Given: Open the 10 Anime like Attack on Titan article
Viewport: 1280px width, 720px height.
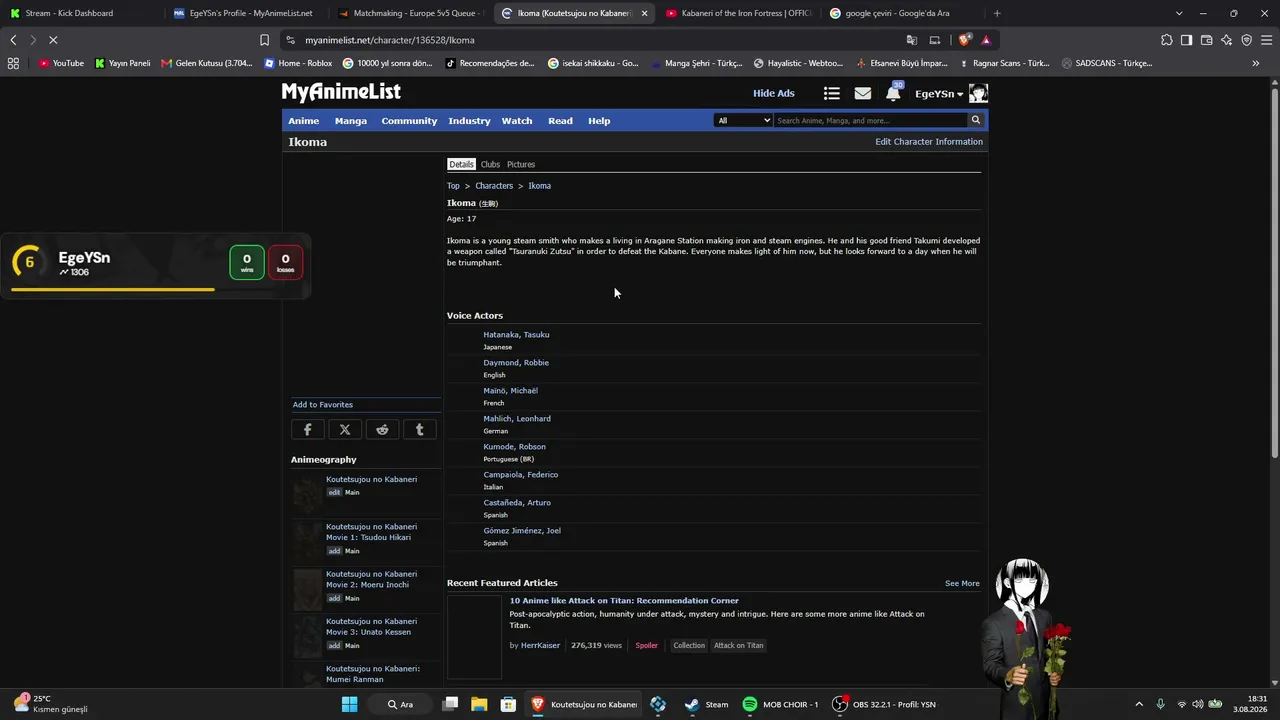Looking at the screenshot, I should coord(624,601).
